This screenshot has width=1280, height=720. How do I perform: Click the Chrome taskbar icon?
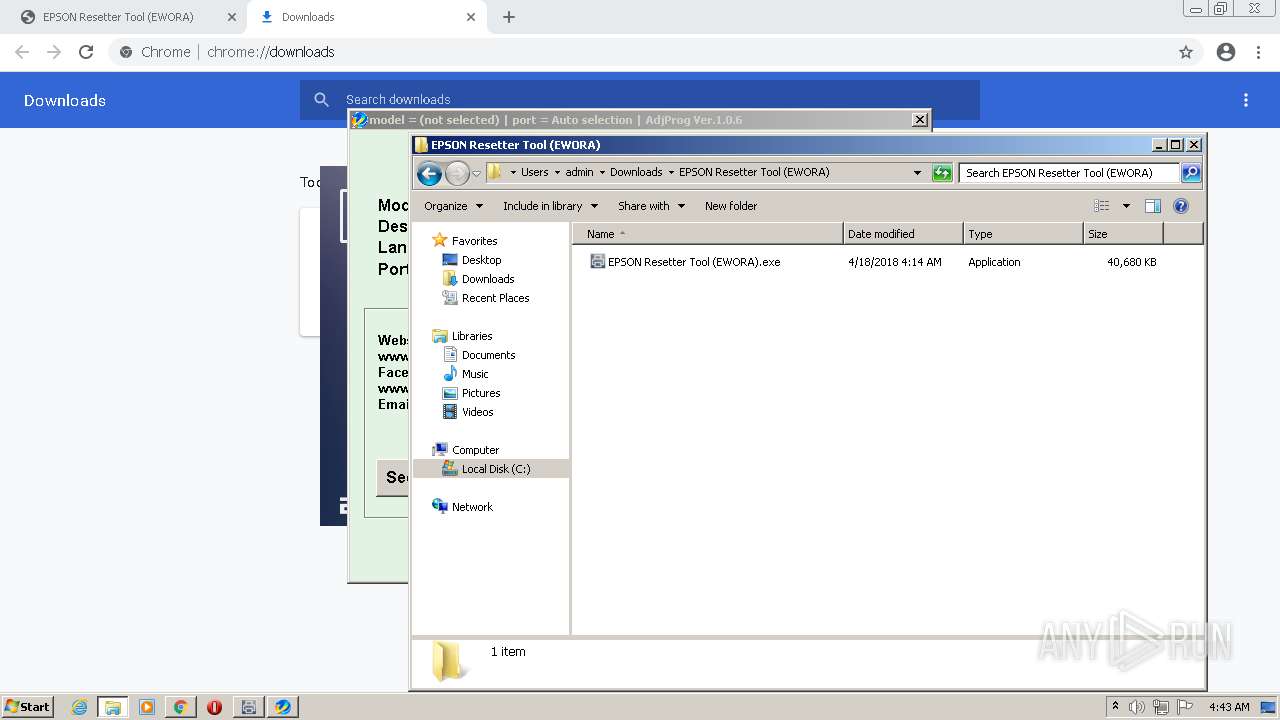tap(181, 707)
